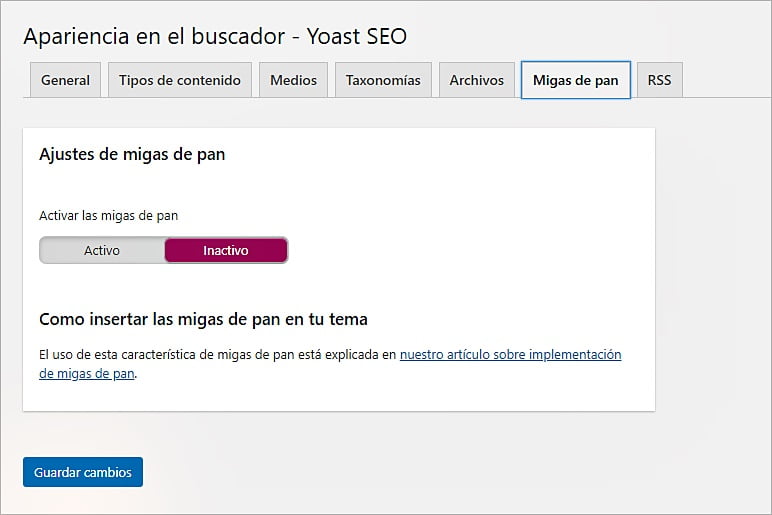The height and width of the screenshot is (515, 772).
Task: Open the "nuestro artículo sobre implementación" link
Action: coord(510,355)
